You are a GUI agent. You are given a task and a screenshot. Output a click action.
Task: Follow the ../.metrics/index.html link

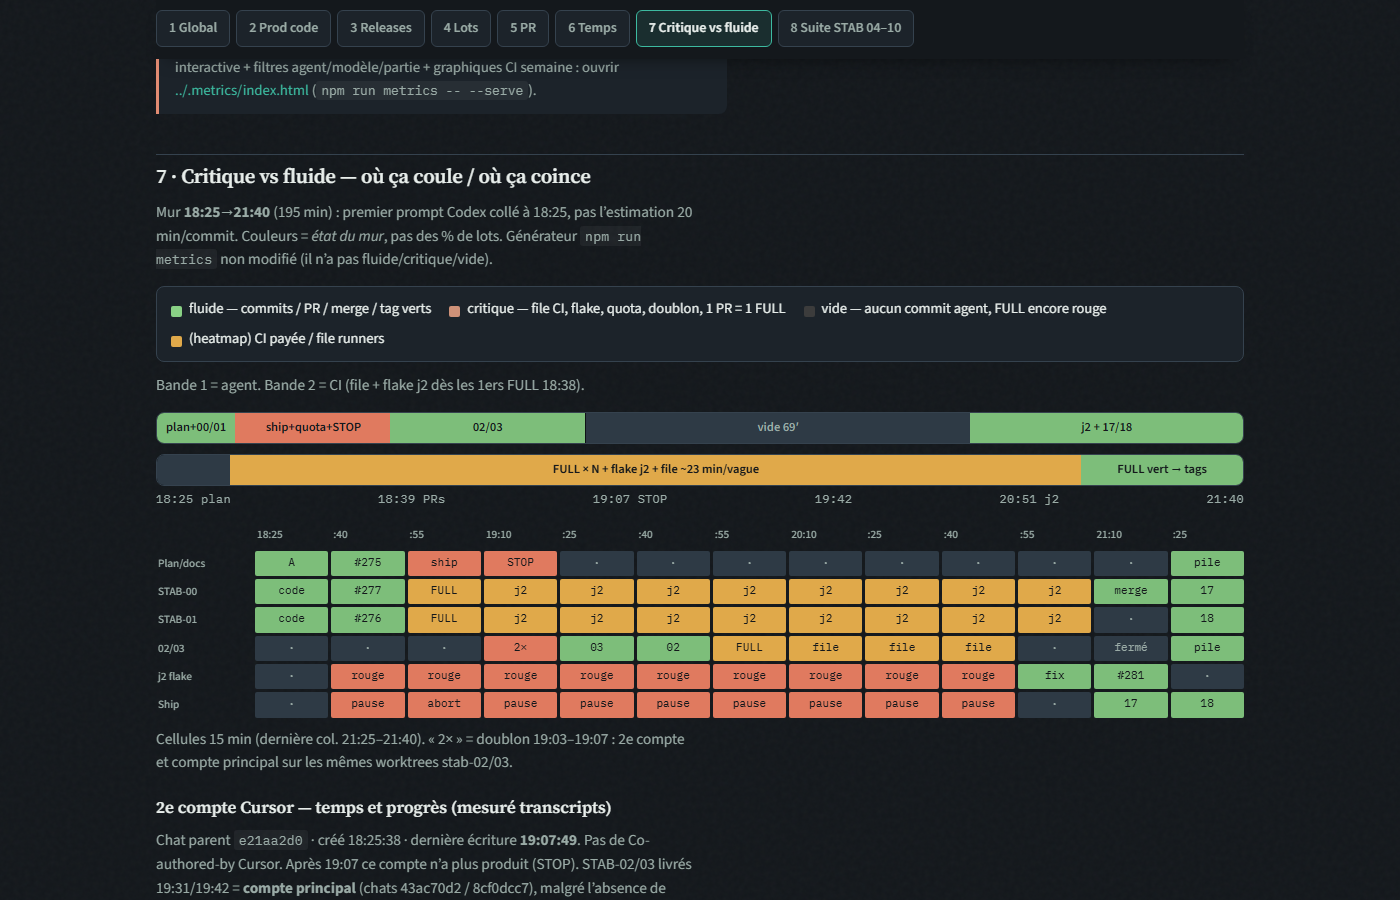point(242,90)
